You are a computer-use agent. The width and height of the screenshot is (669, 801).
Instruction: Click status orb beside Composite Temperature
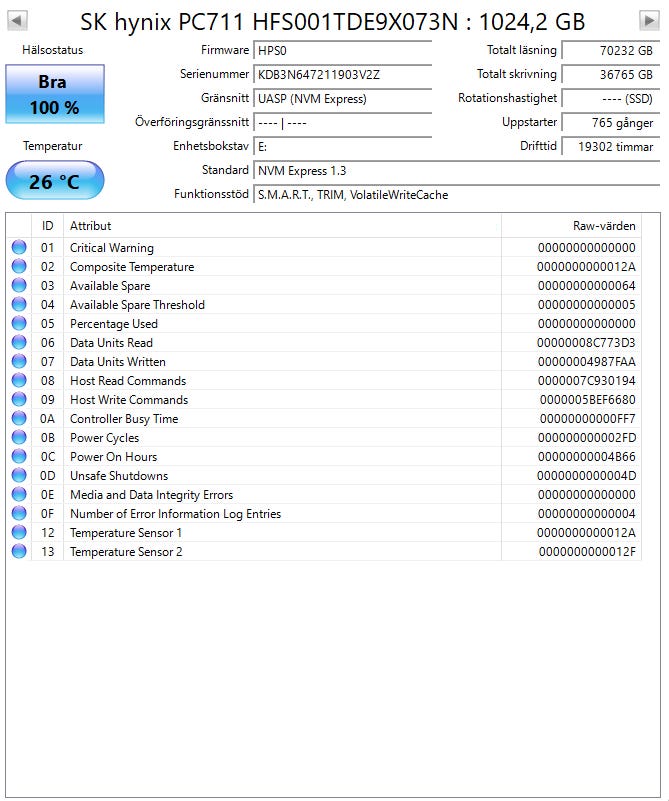tap(19, 266)
